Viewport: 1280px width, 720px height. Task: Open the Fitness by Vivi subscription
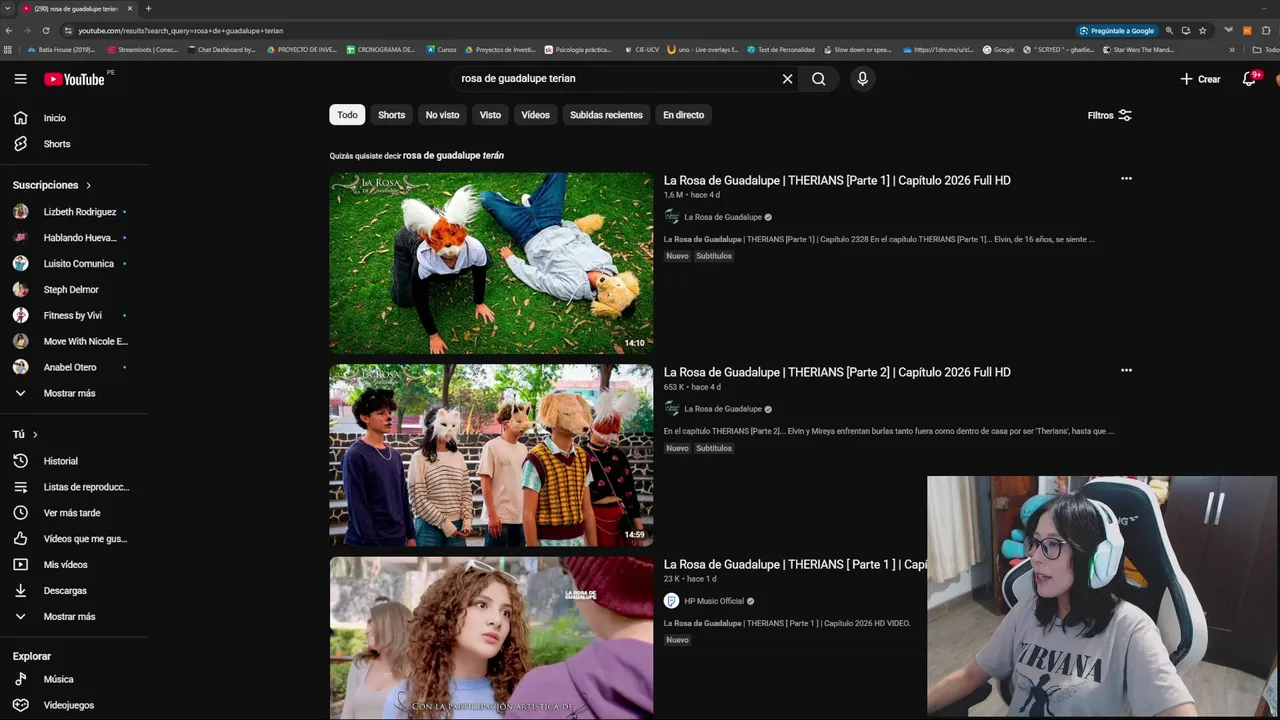[x=74, y=315]
